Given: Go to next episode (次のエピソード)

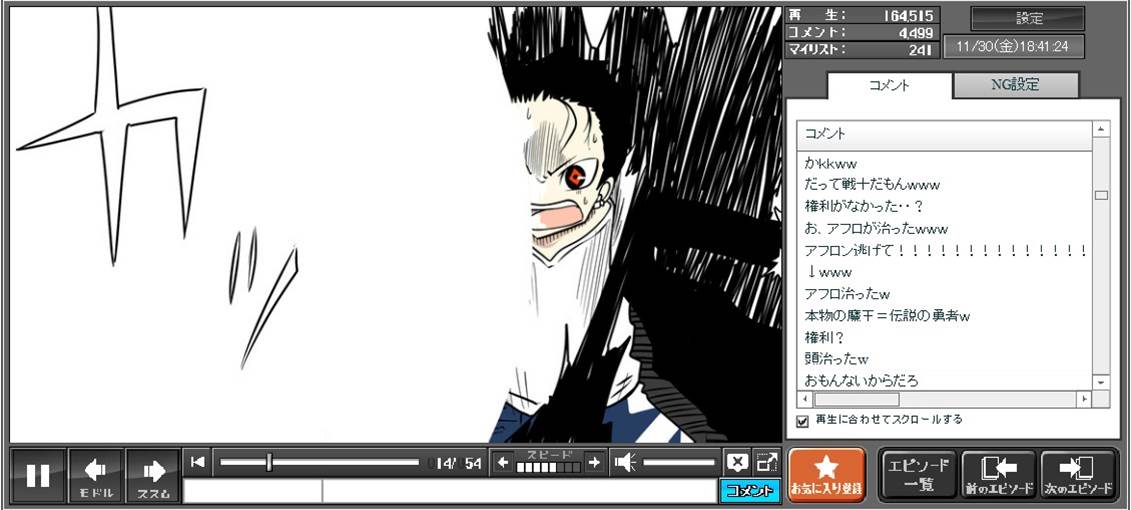Looking at the screenshot, I should tap(1078, 475).
